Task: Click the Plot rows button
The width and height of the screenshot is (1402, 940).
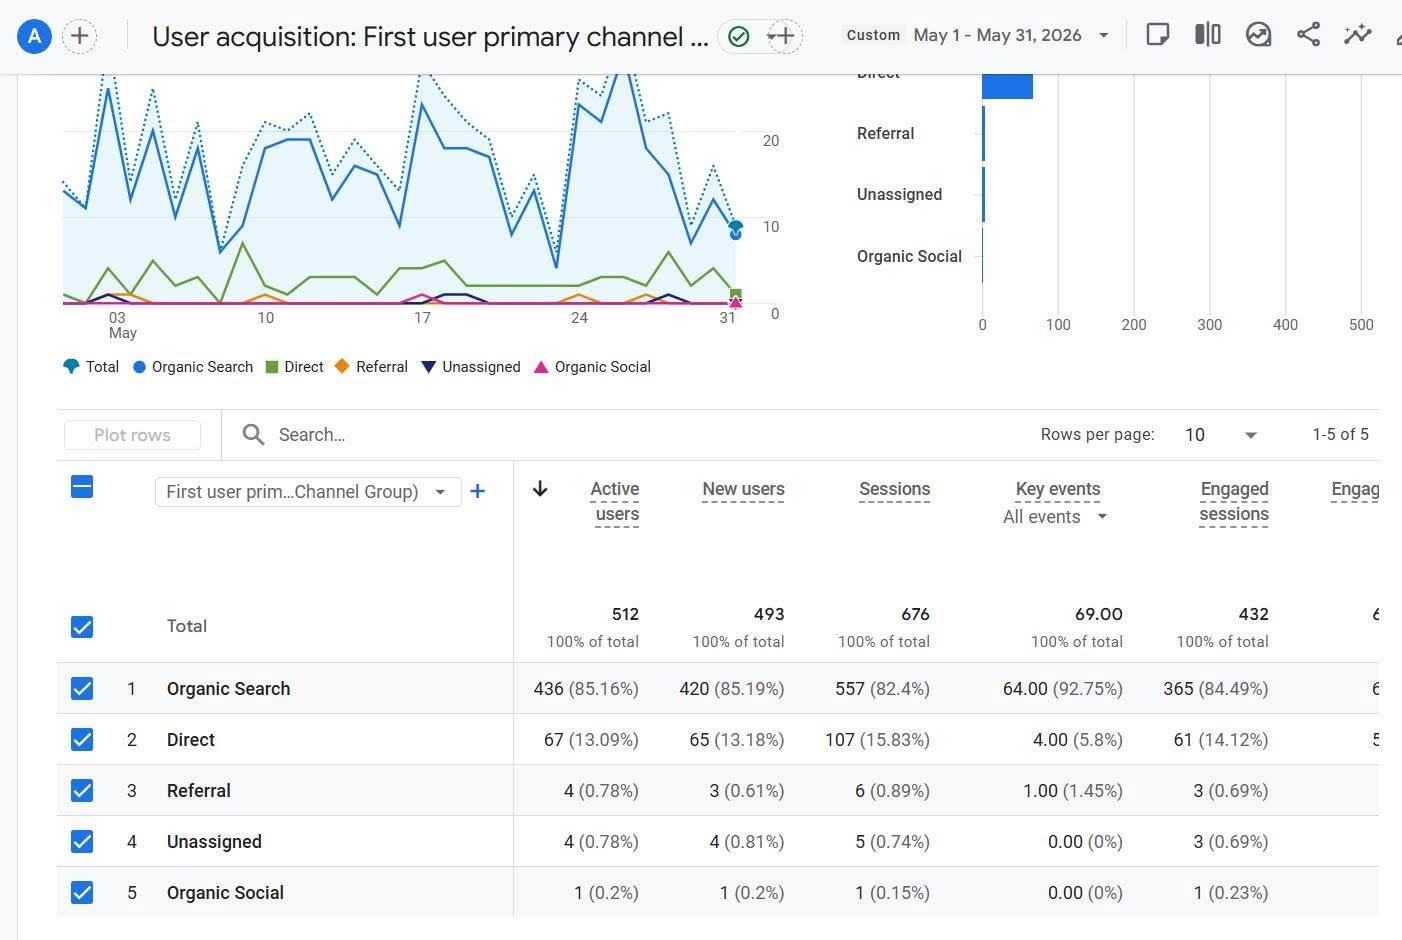Action: click(132, 435)
